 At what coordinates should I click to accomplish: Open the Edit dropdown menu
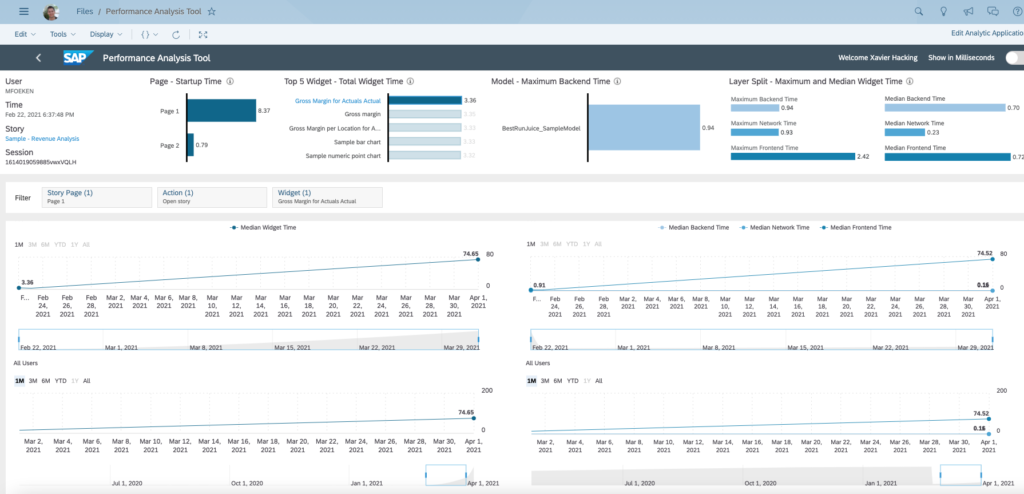click(25, 35)
